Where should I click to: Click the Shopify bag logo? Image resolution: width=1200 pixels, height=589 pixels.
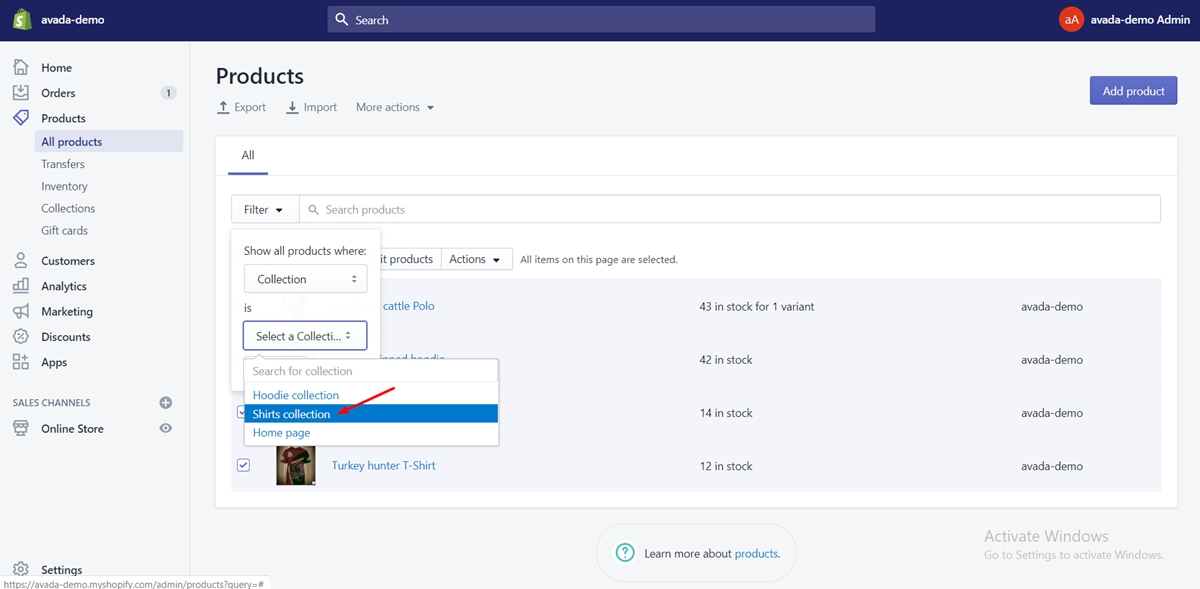click(x=22, y=19)
